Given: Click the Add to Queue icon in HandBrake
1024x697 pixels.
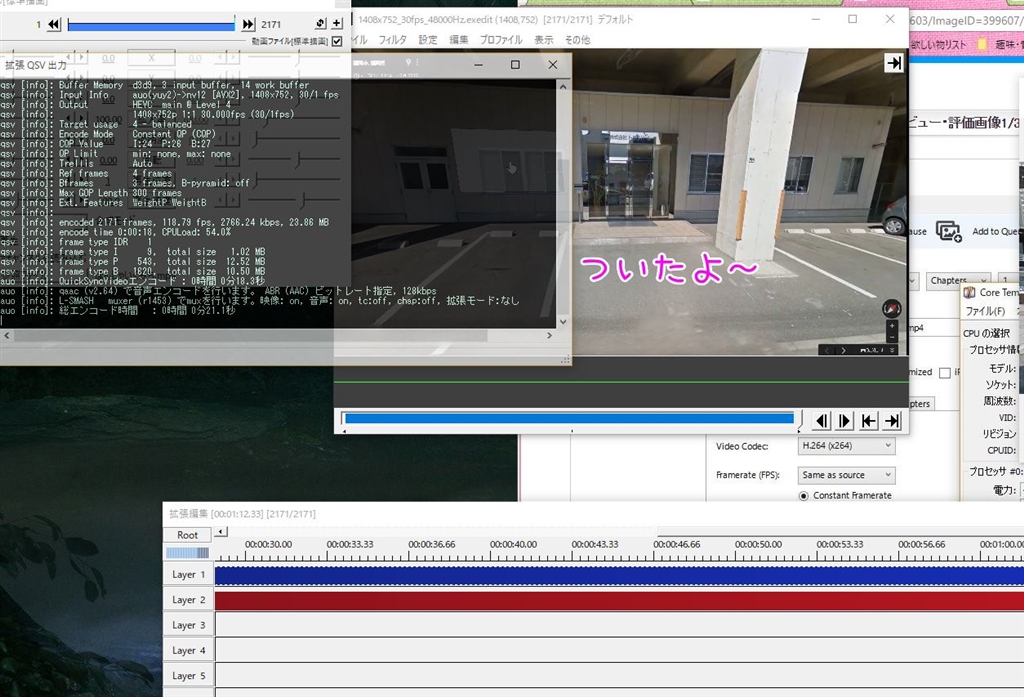Looking at the screenshot, I should pos(948,231).
